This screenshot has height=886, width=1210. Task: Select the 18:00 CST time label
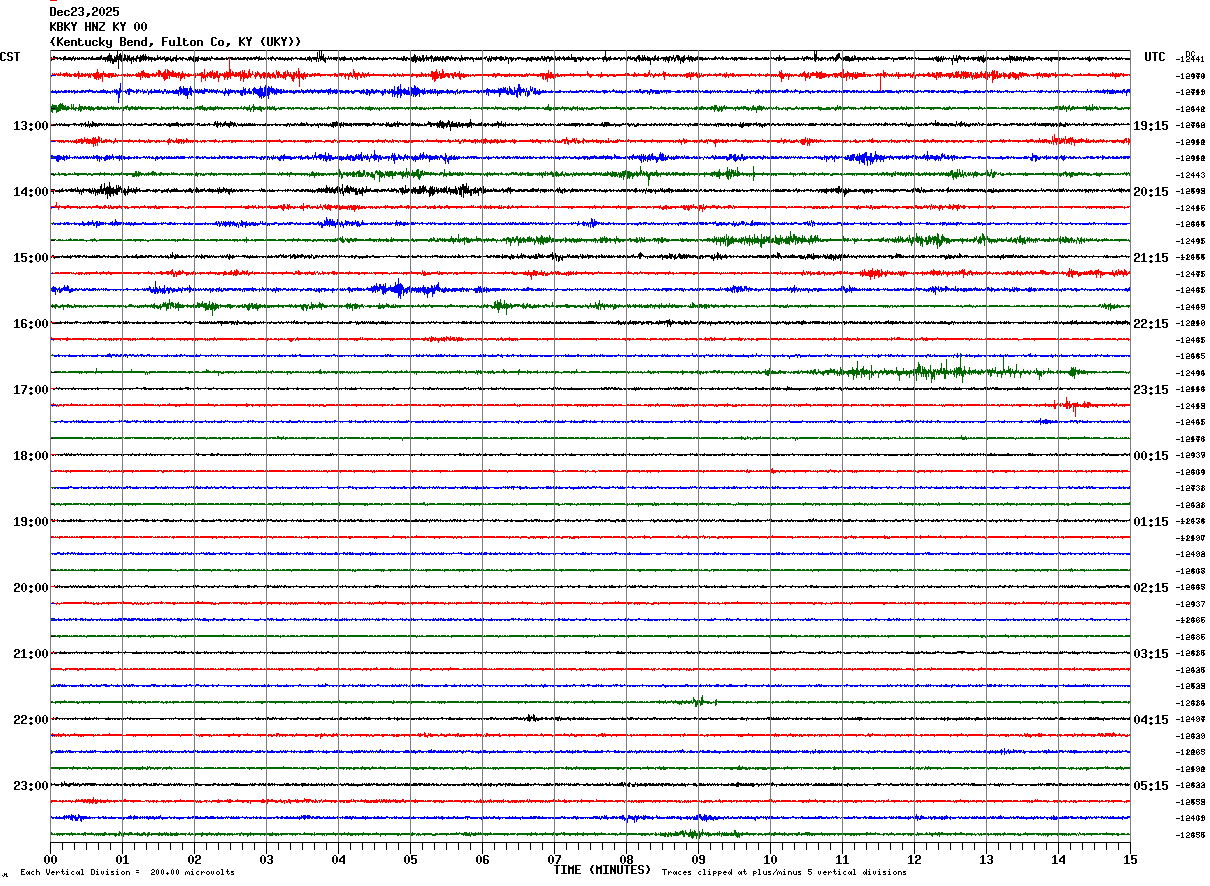(x=30, y=456)
